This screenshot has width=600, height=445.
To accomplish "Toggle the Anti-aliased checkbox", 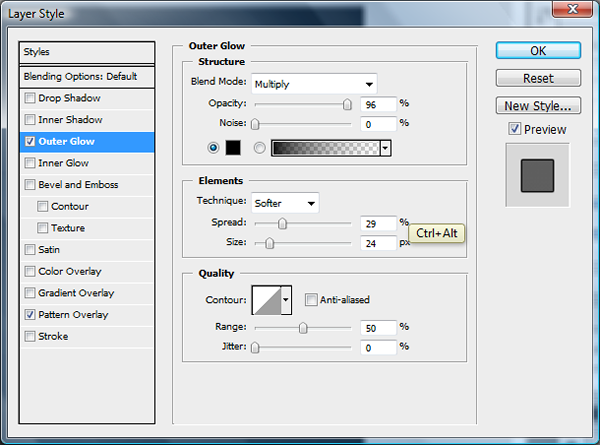I will pos(311,299).
